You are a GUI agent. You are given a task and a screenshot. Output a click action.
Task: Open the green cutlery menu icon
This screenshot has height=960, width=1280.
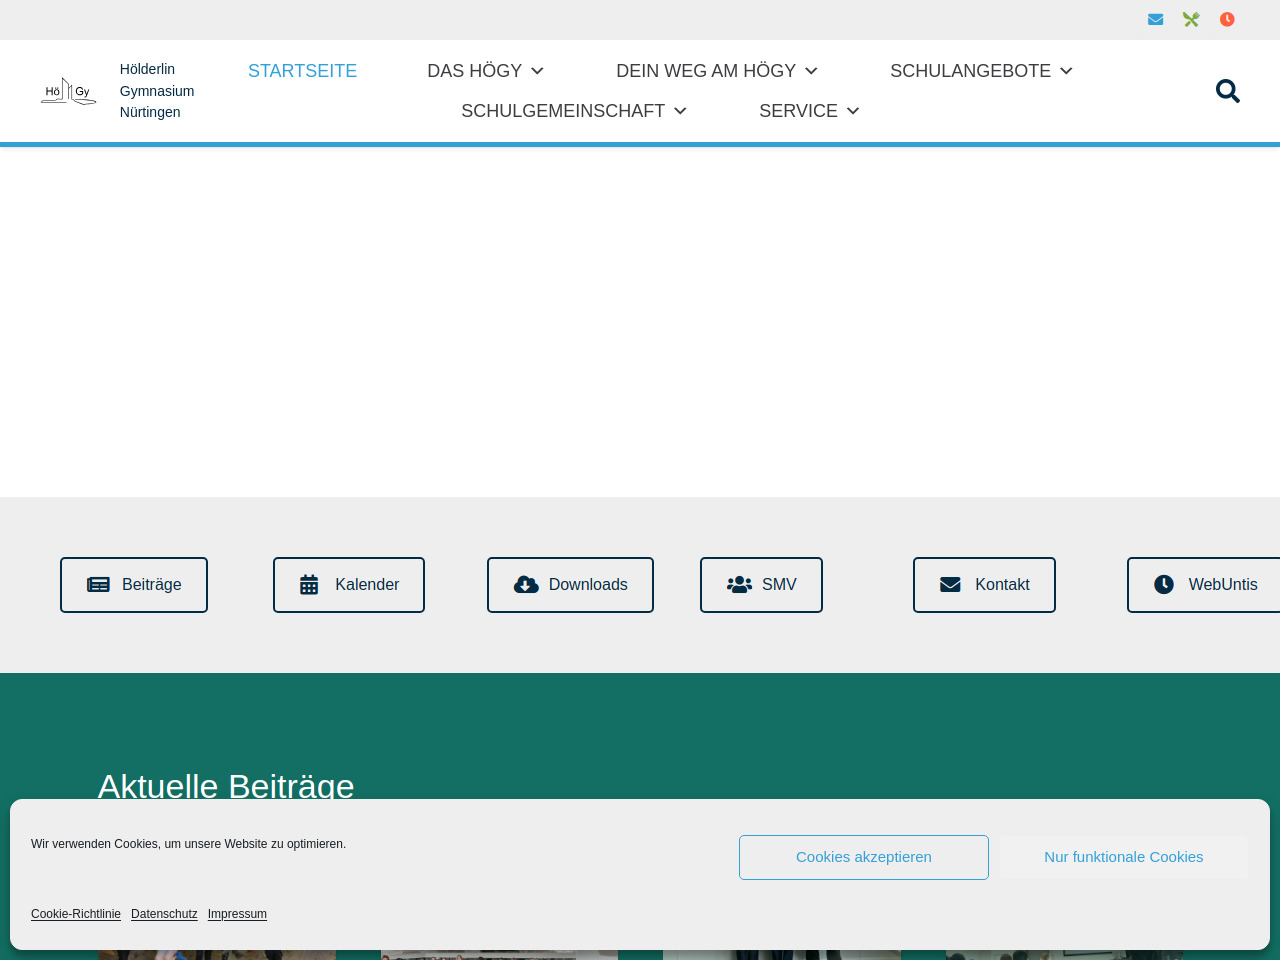(1191, 20)
